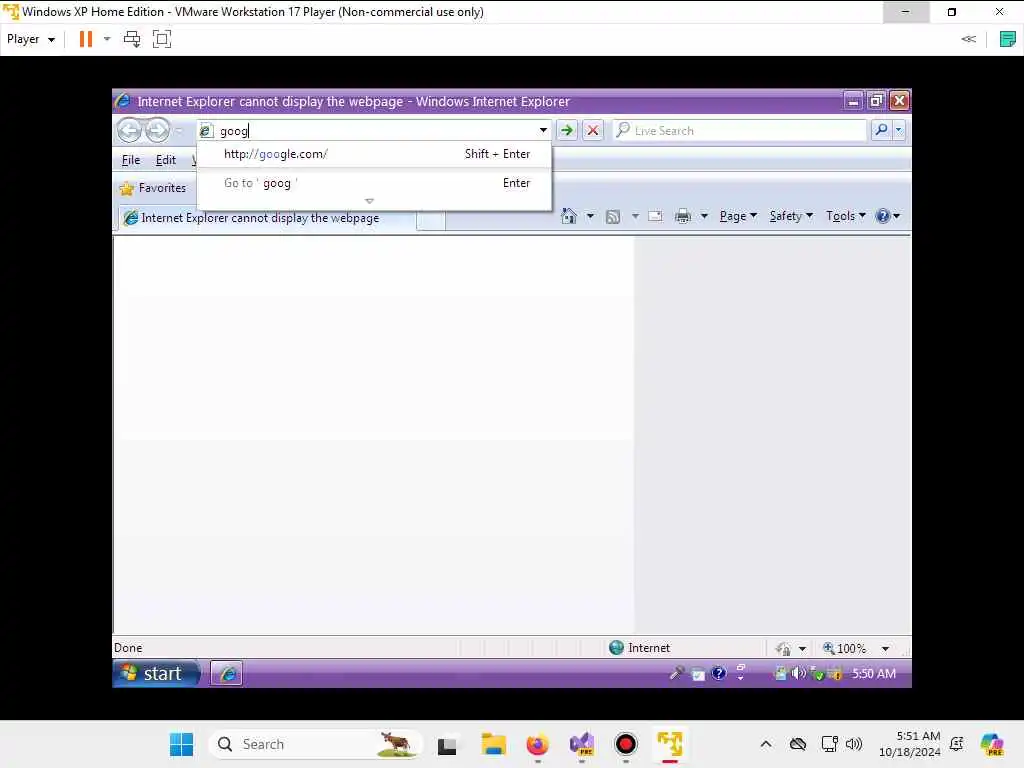This screenshot has width=1024, height=768.
Task: Open the Safety dropdown menu
Action: point(791,216)
